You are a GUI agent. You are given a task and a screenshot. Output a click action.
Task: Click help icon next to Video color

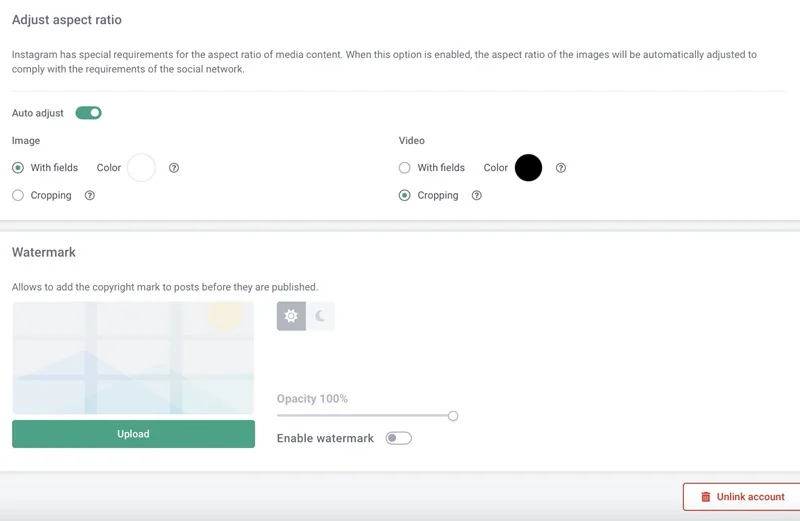point(561,168)
